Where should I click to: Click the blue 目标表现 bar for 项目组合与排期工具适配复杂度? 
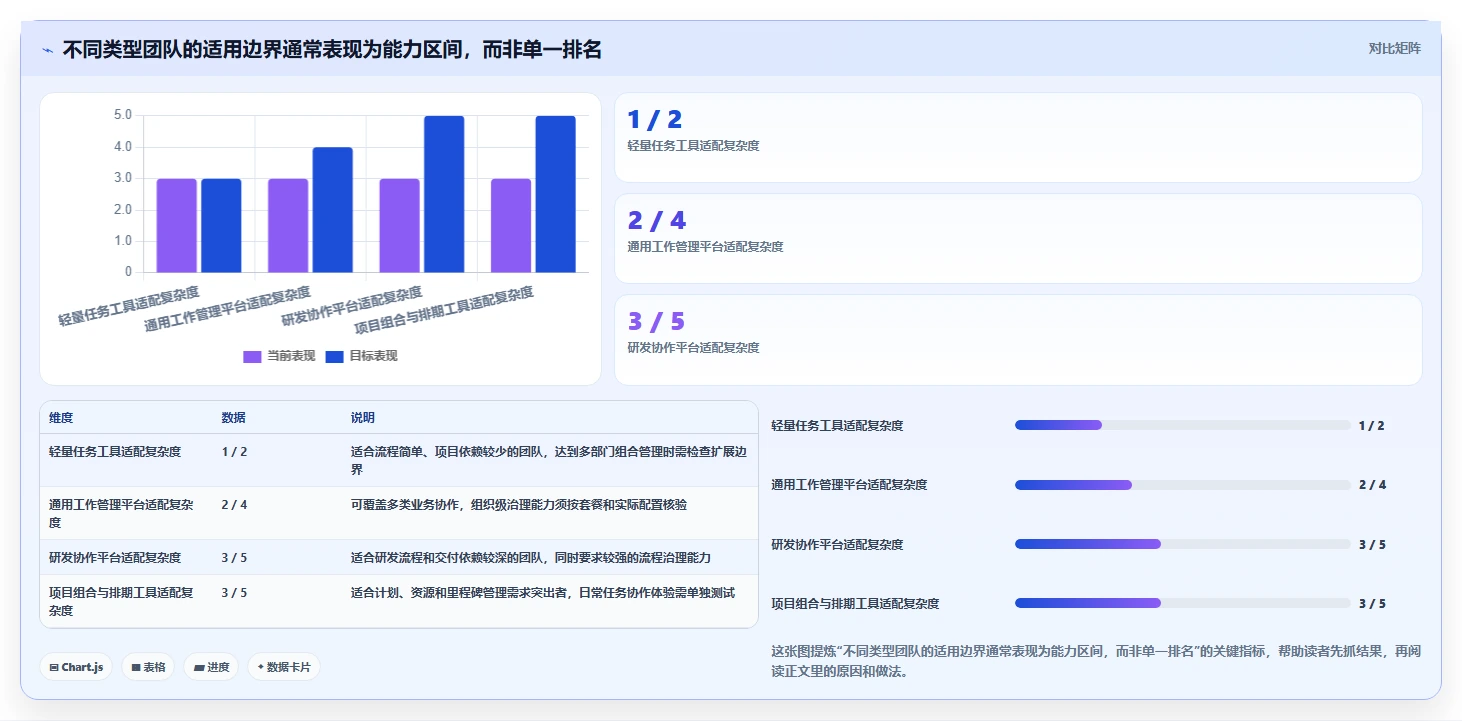coord(555,194)
